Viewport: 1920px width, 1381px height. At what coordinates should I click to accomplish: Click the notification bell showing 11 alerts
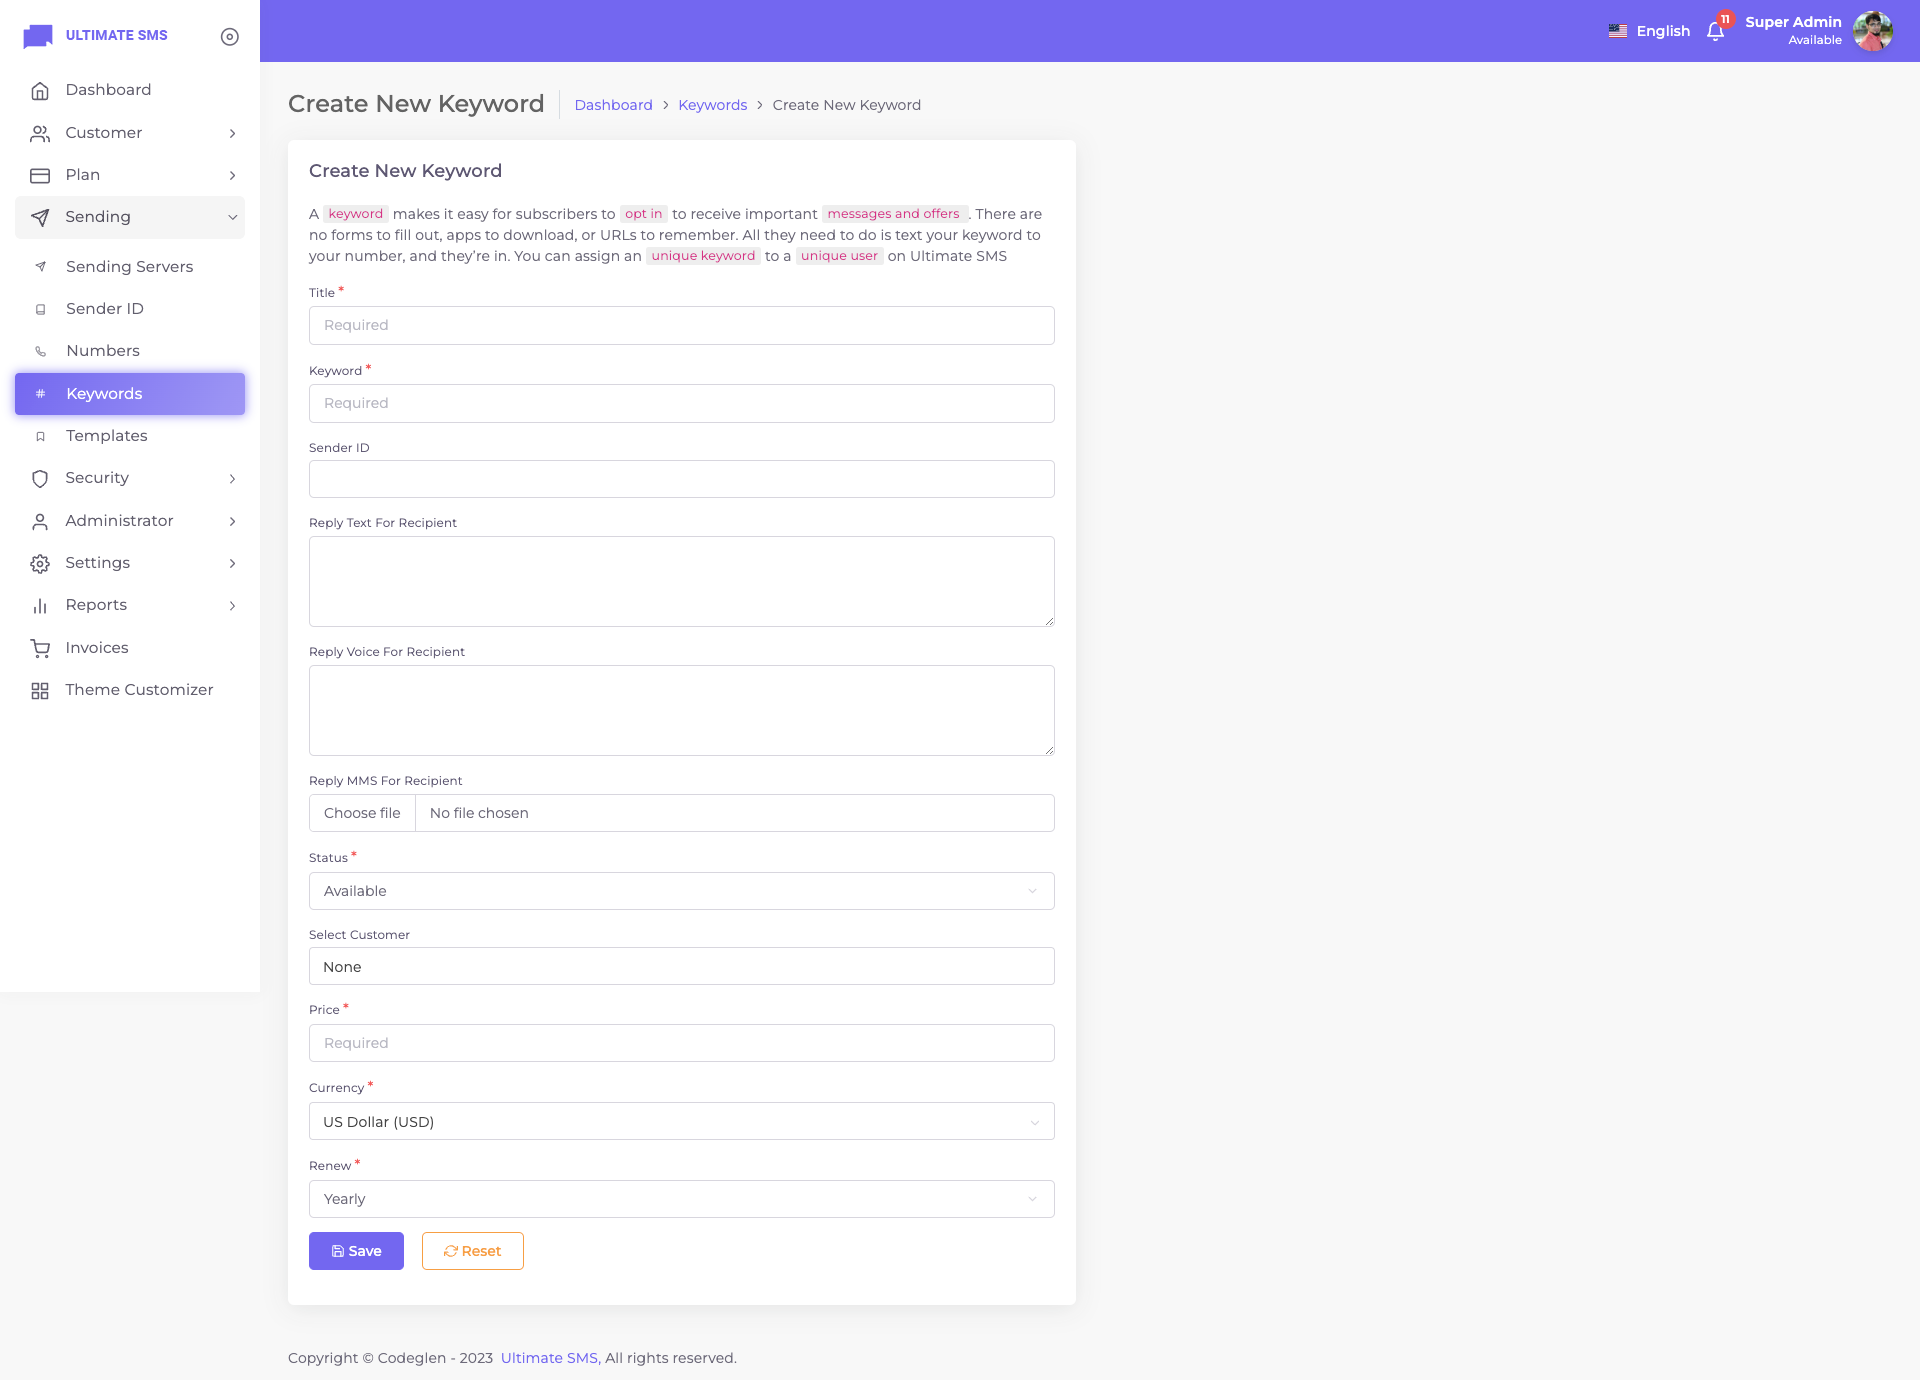[x=1715, y=30]
